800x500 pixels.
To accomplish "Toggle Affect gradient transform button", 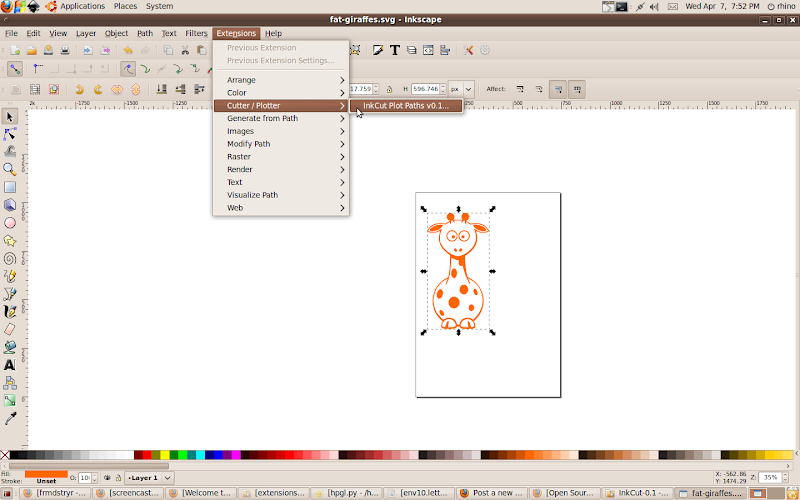I will click(x=558, y=89).
